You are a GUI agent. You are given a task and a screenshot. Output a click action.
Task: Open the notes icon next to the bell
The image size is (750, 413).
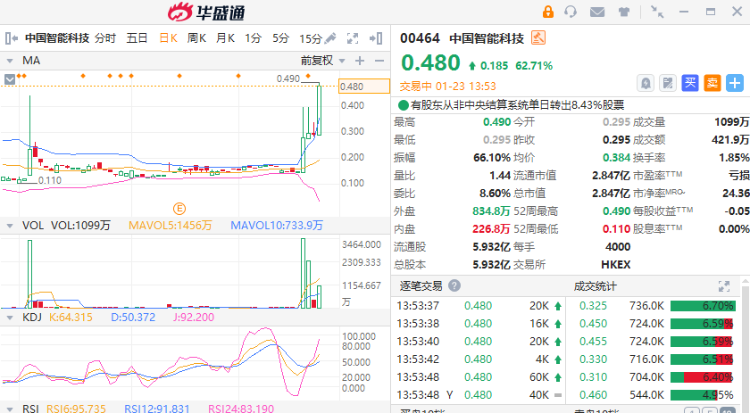click(667, 83)
